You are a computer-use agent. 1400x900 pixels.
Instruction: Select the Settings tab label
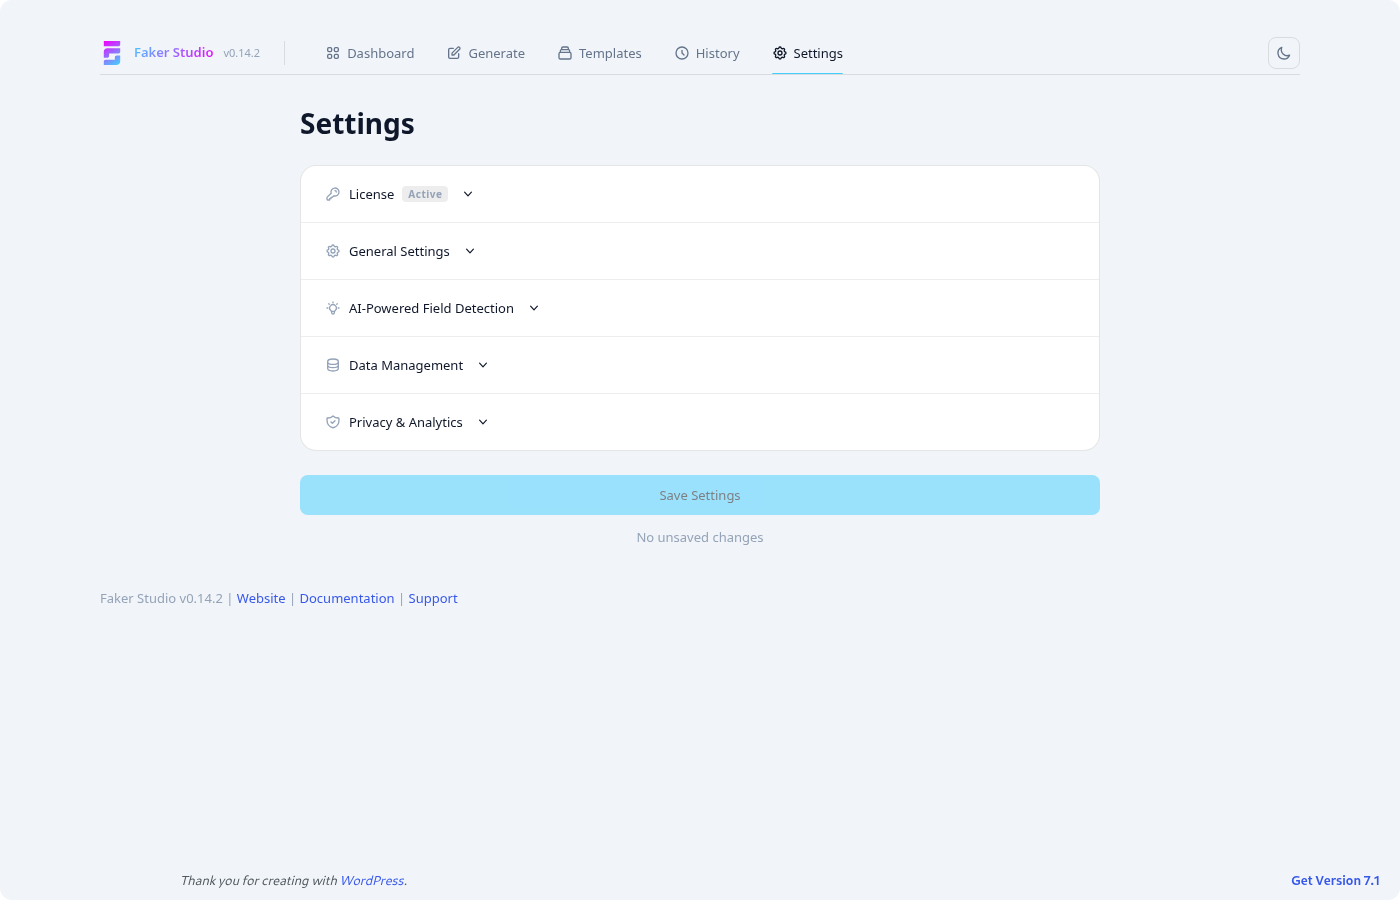[x=818, y=53]
